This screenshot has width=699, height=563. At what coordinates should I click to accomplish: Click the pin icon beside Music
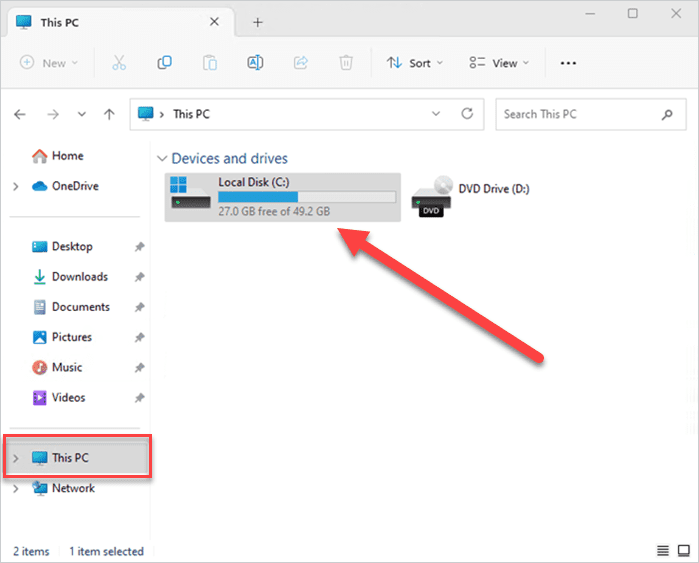coord(140,367)
